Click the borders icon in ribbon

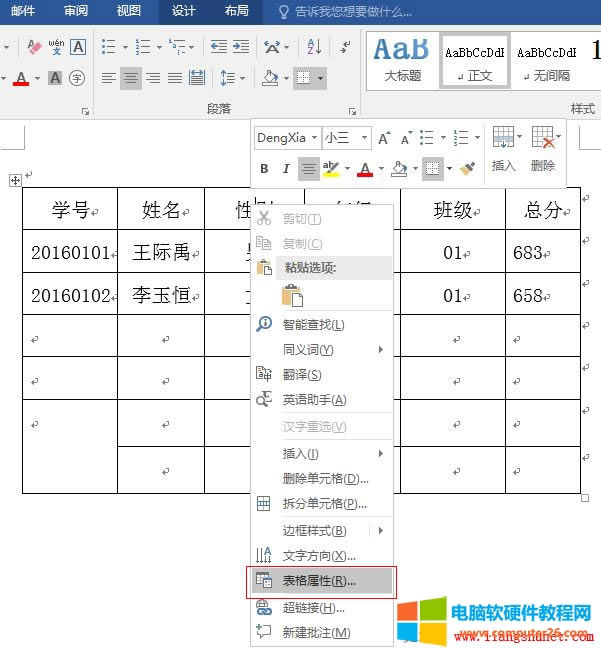pyautogui.click(x=304, y=78)
